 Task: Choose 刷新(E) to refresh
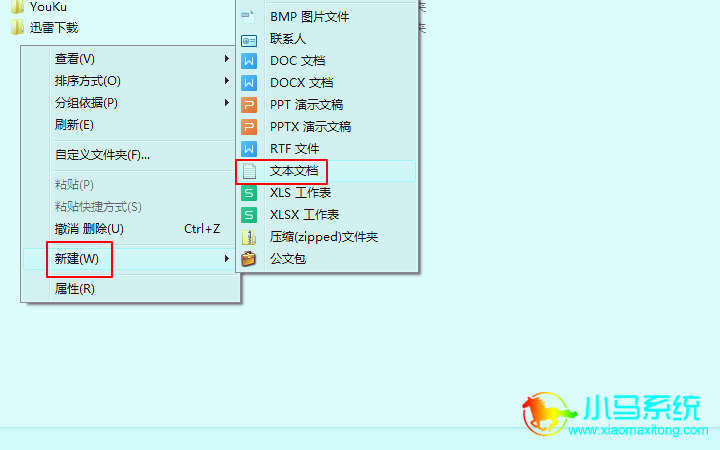[x=129, y=125]
